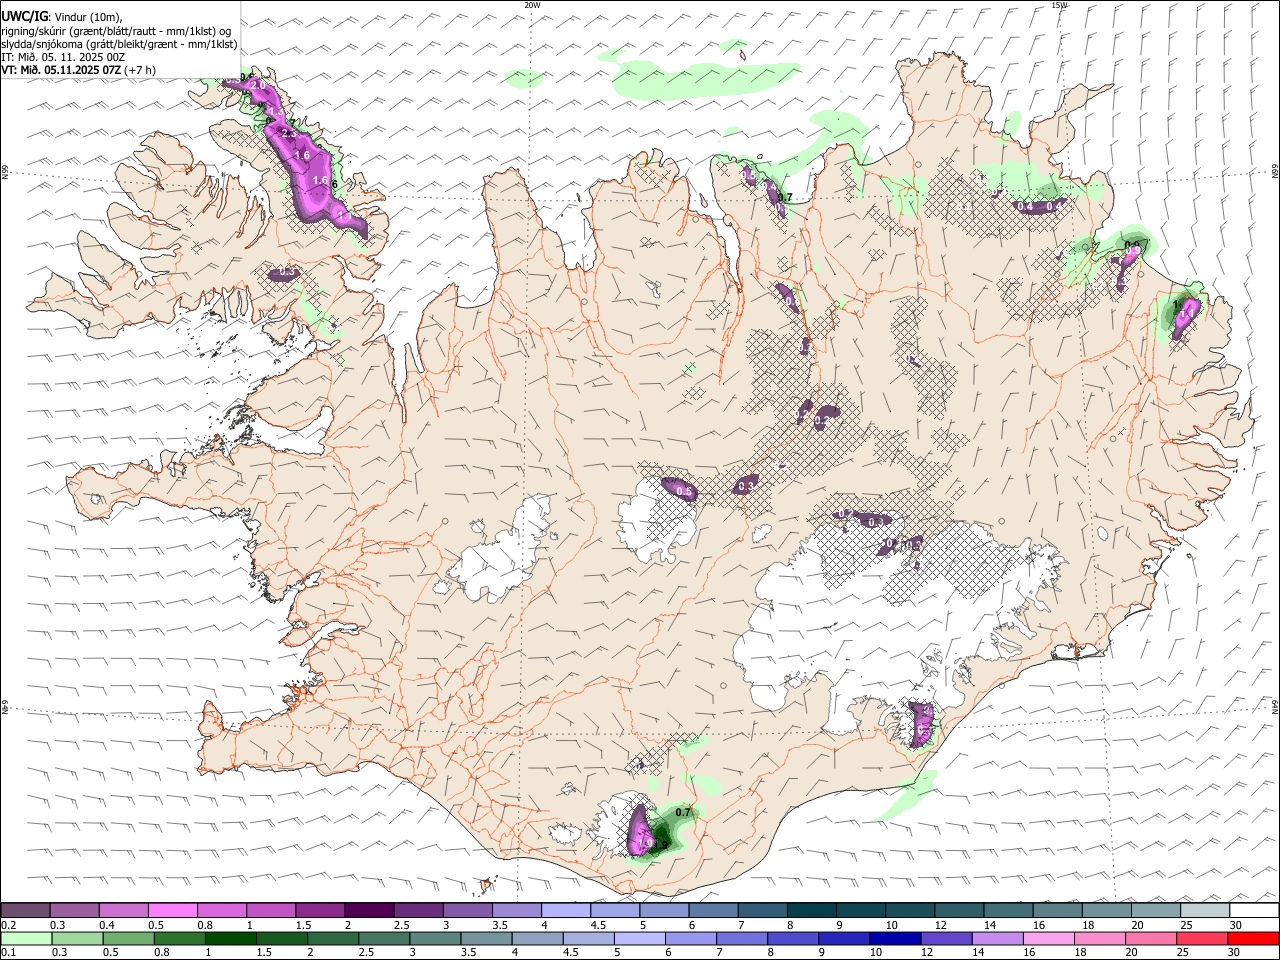Click the 'Vindur (10m)' text in the header
The image size is (1280, 960).
(87, 17)
